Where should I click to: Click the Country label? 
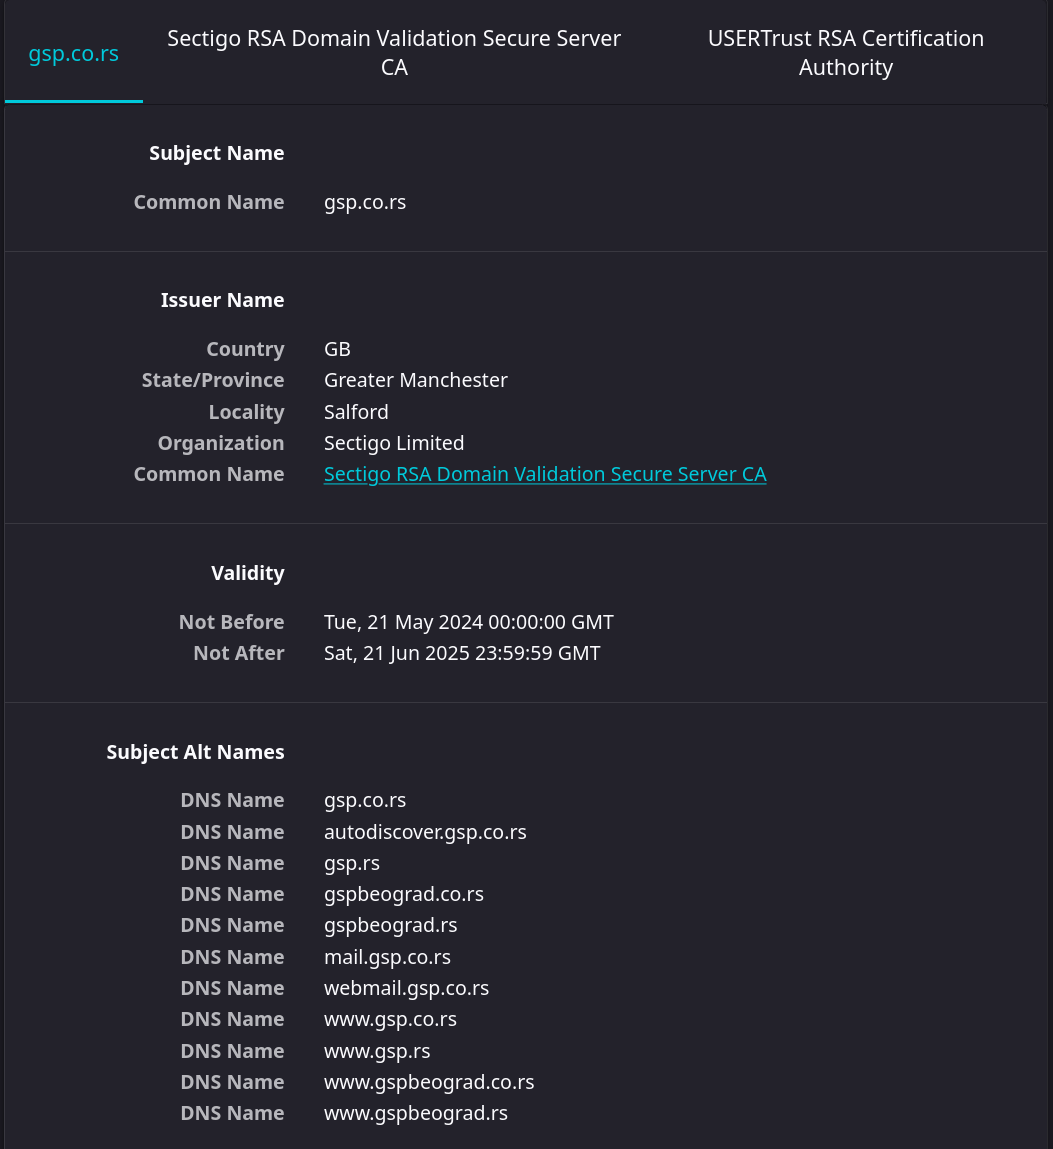coord(245,350)
